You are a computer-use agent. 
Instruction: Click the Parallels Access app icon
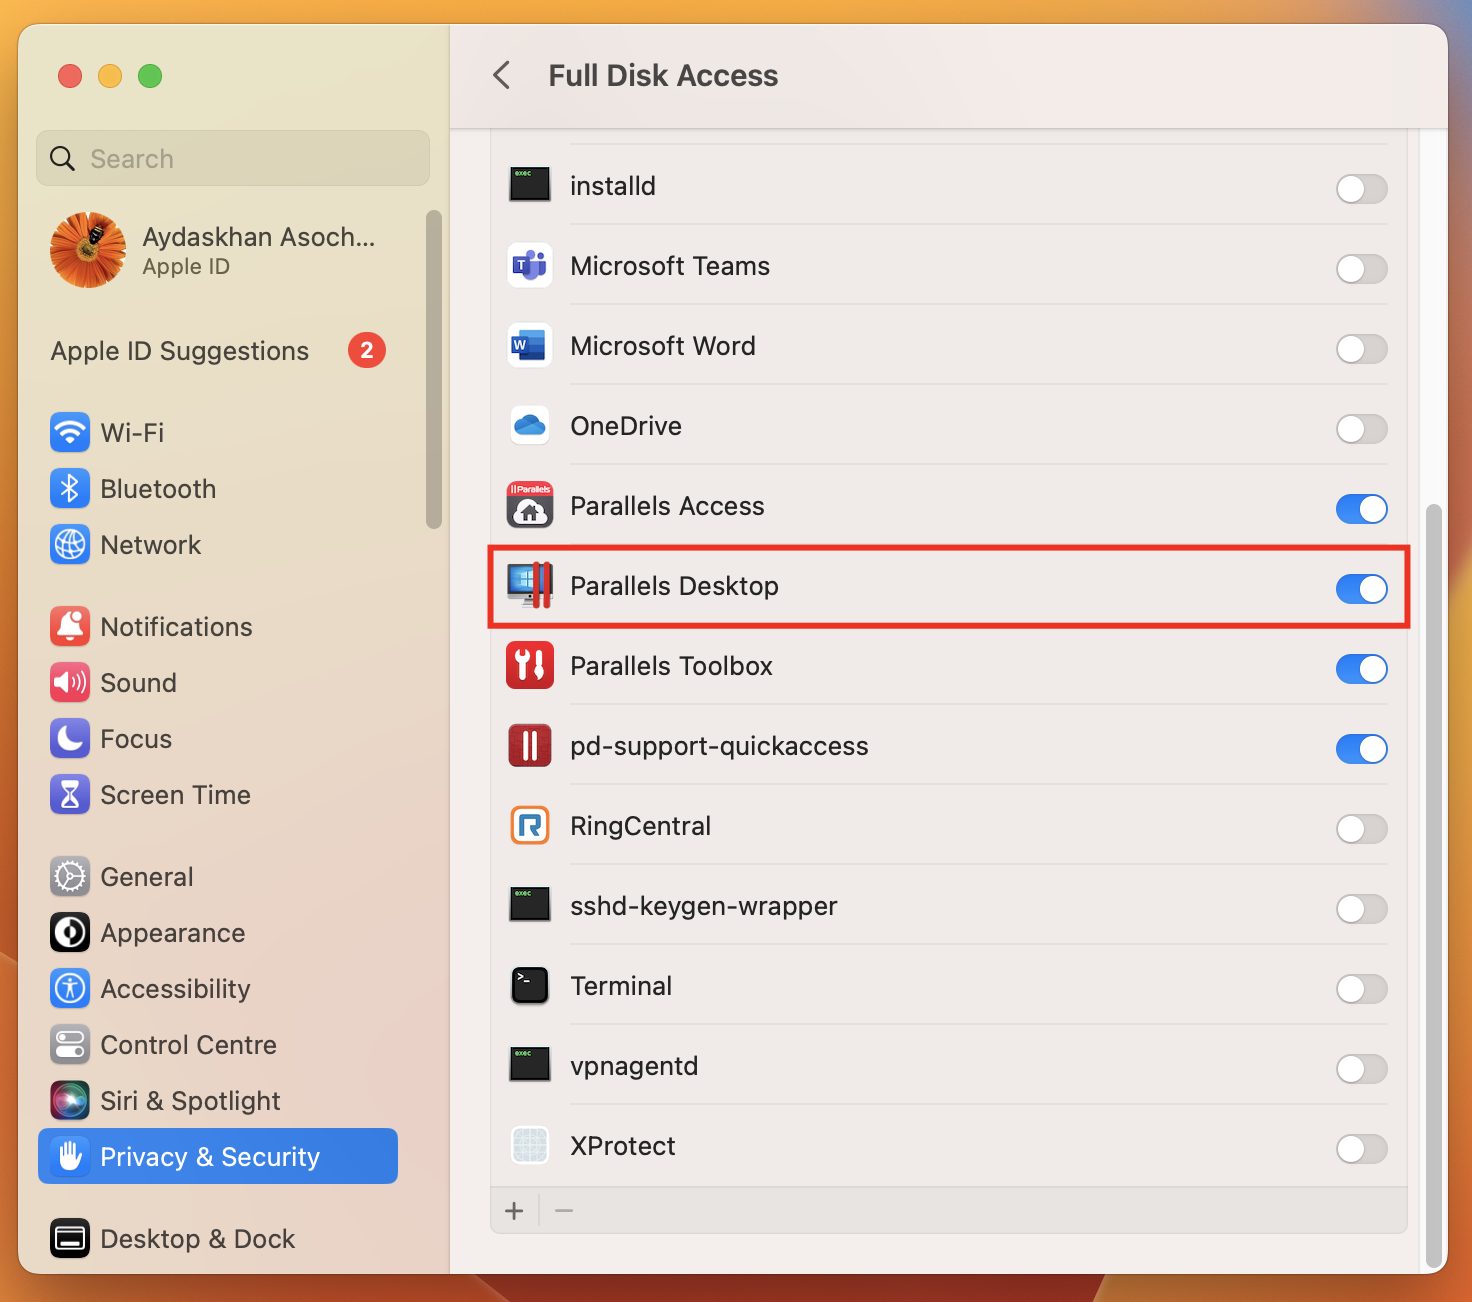point(530,505)
